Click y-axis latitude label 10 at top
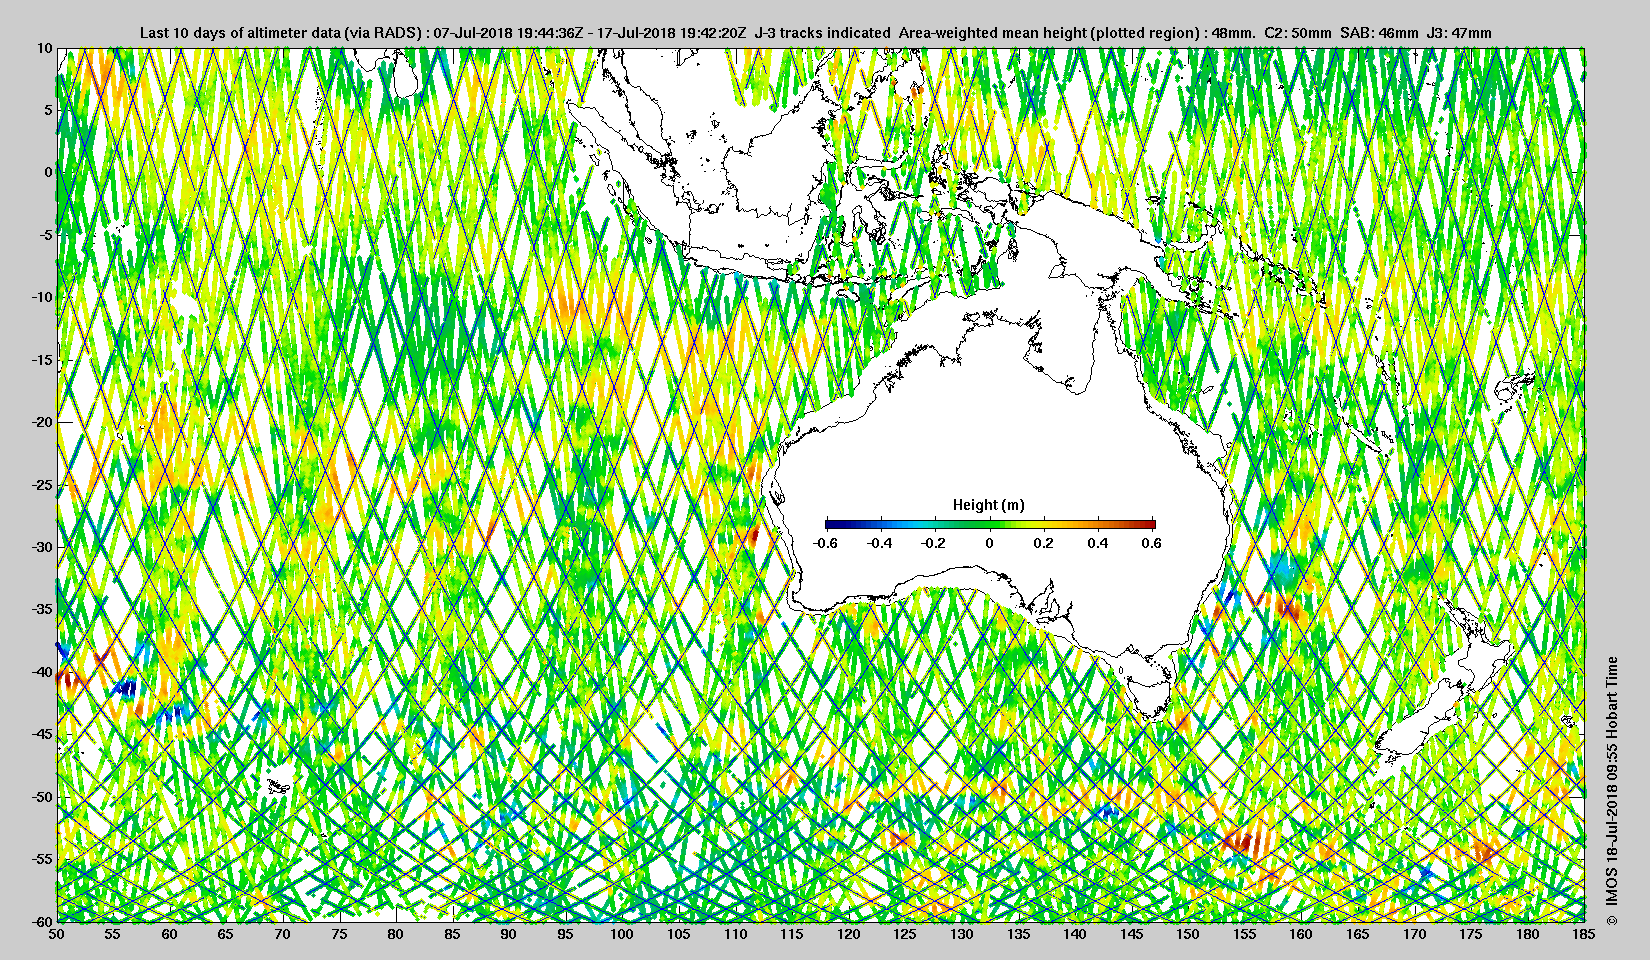The width and height of the screenshot is (1650, 960). (x=44, y=48)
